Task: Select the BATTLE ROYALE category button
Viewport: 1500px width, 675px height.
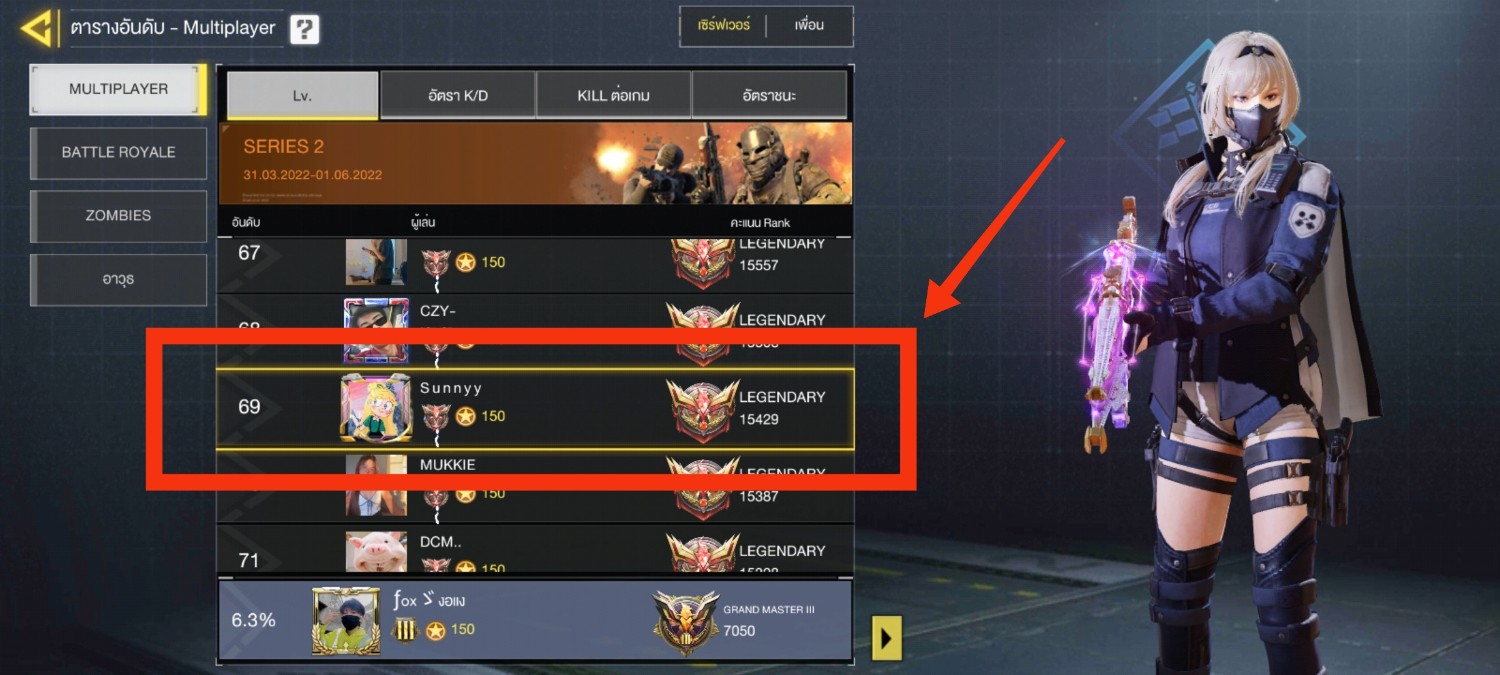Action: point(118,153)
